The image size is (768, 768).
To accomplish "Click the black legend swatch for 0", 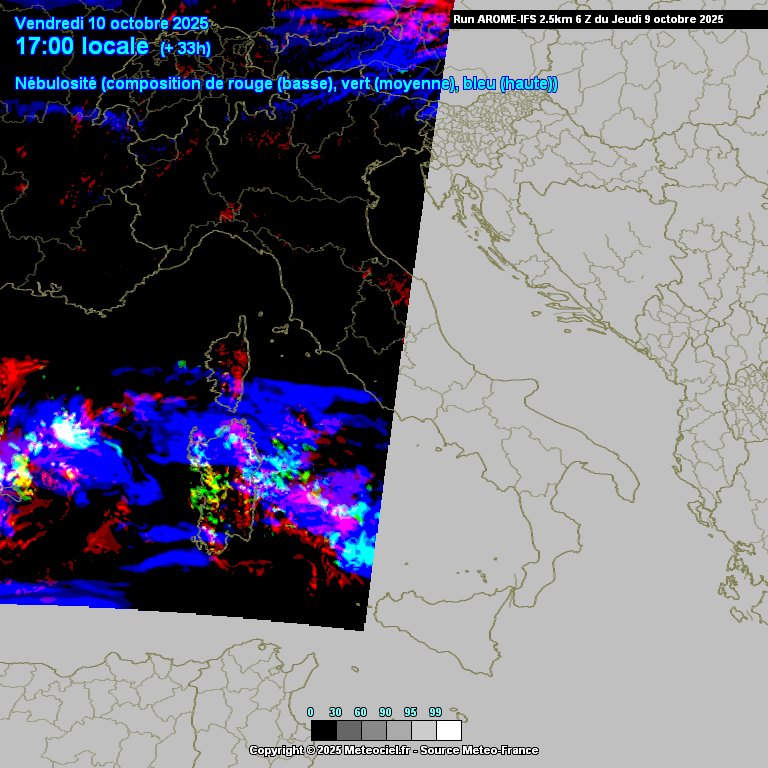I will pyautogui.click(x=323, y=730).
